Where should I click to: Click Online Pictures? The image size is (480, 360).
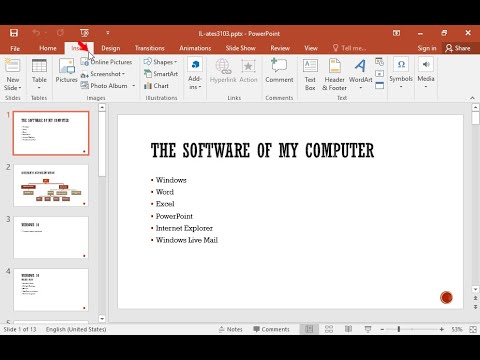click(107, 62)
